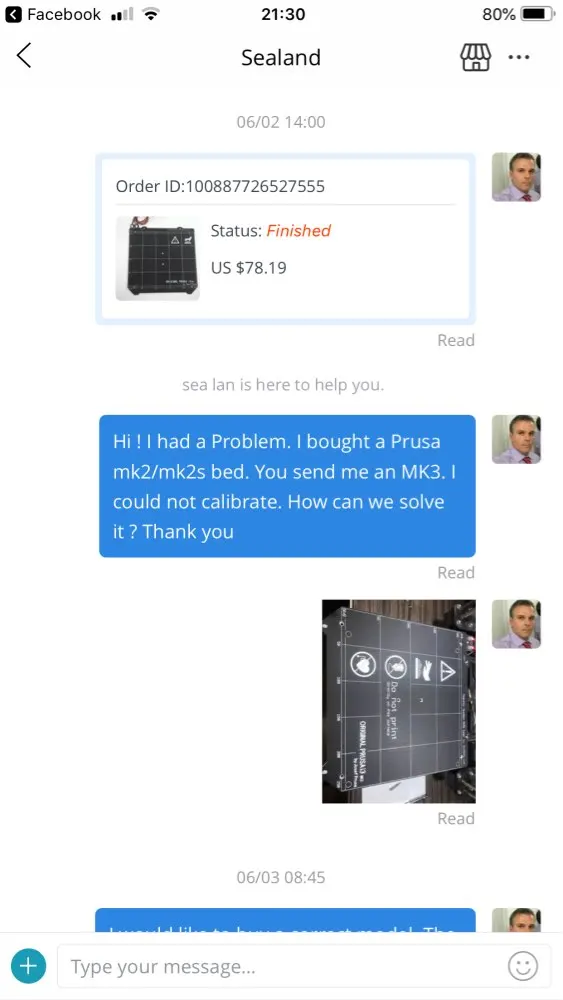The image size is (563, 1000).
Task: Tap the avatar beside the Prusa problem message
Action: pos(516,439)
